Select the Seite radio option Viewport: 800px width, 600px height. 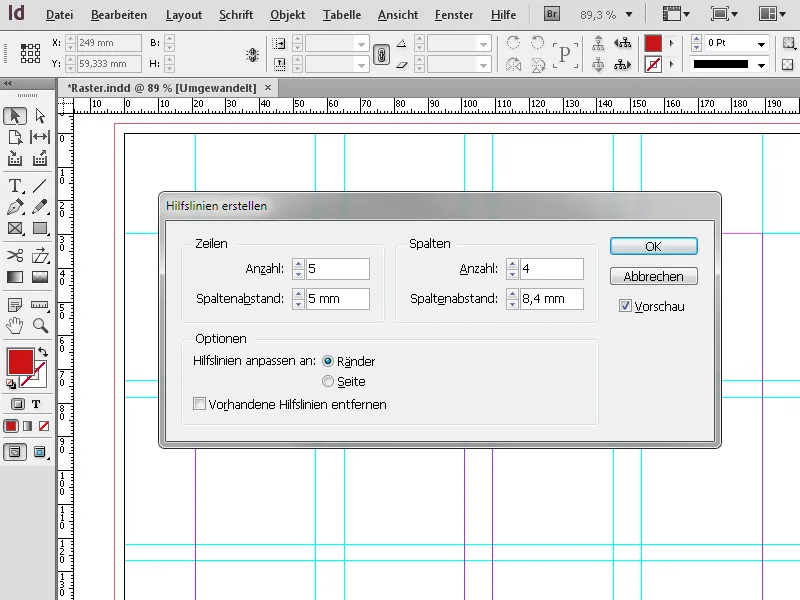coord(328,381)
